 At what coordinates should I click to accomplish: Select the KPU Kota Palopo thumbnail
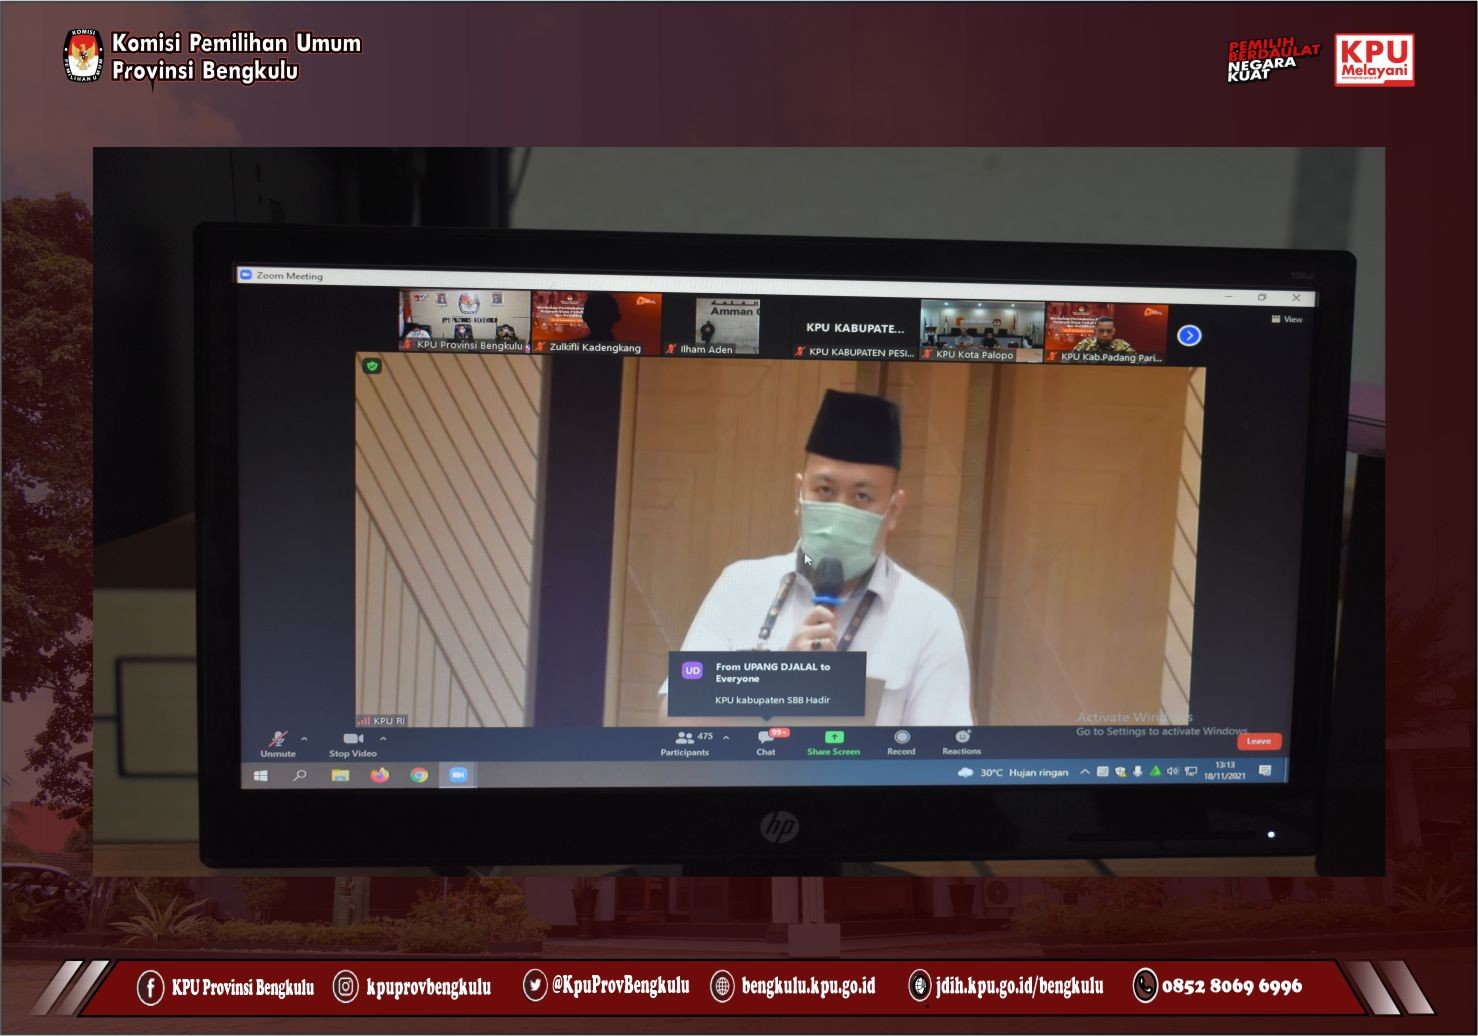[x=981, y=329]
